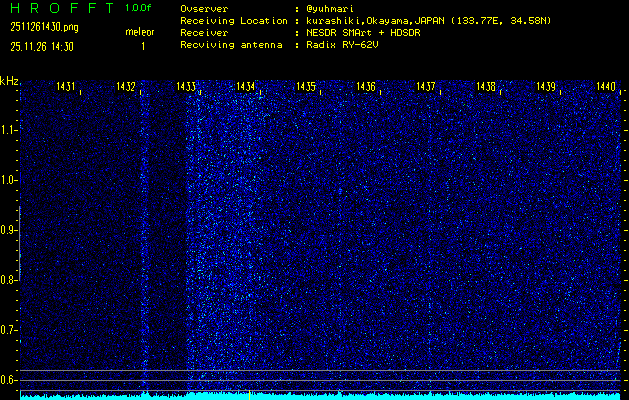Select the 1440 time marker
Screen dimensions: 629x400
click(605, 88)
